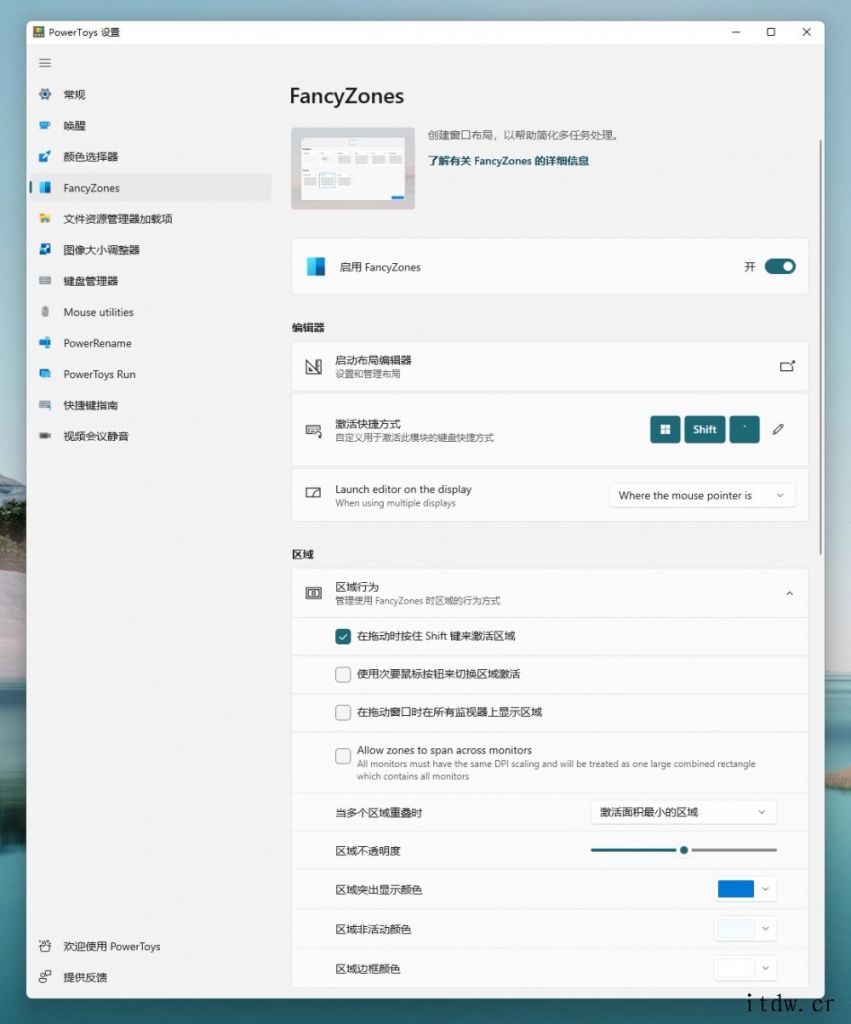Open 了解有关 FancyZones 的详细信息 link
This screenshot has width=851, height=1024.
(508, 161)
